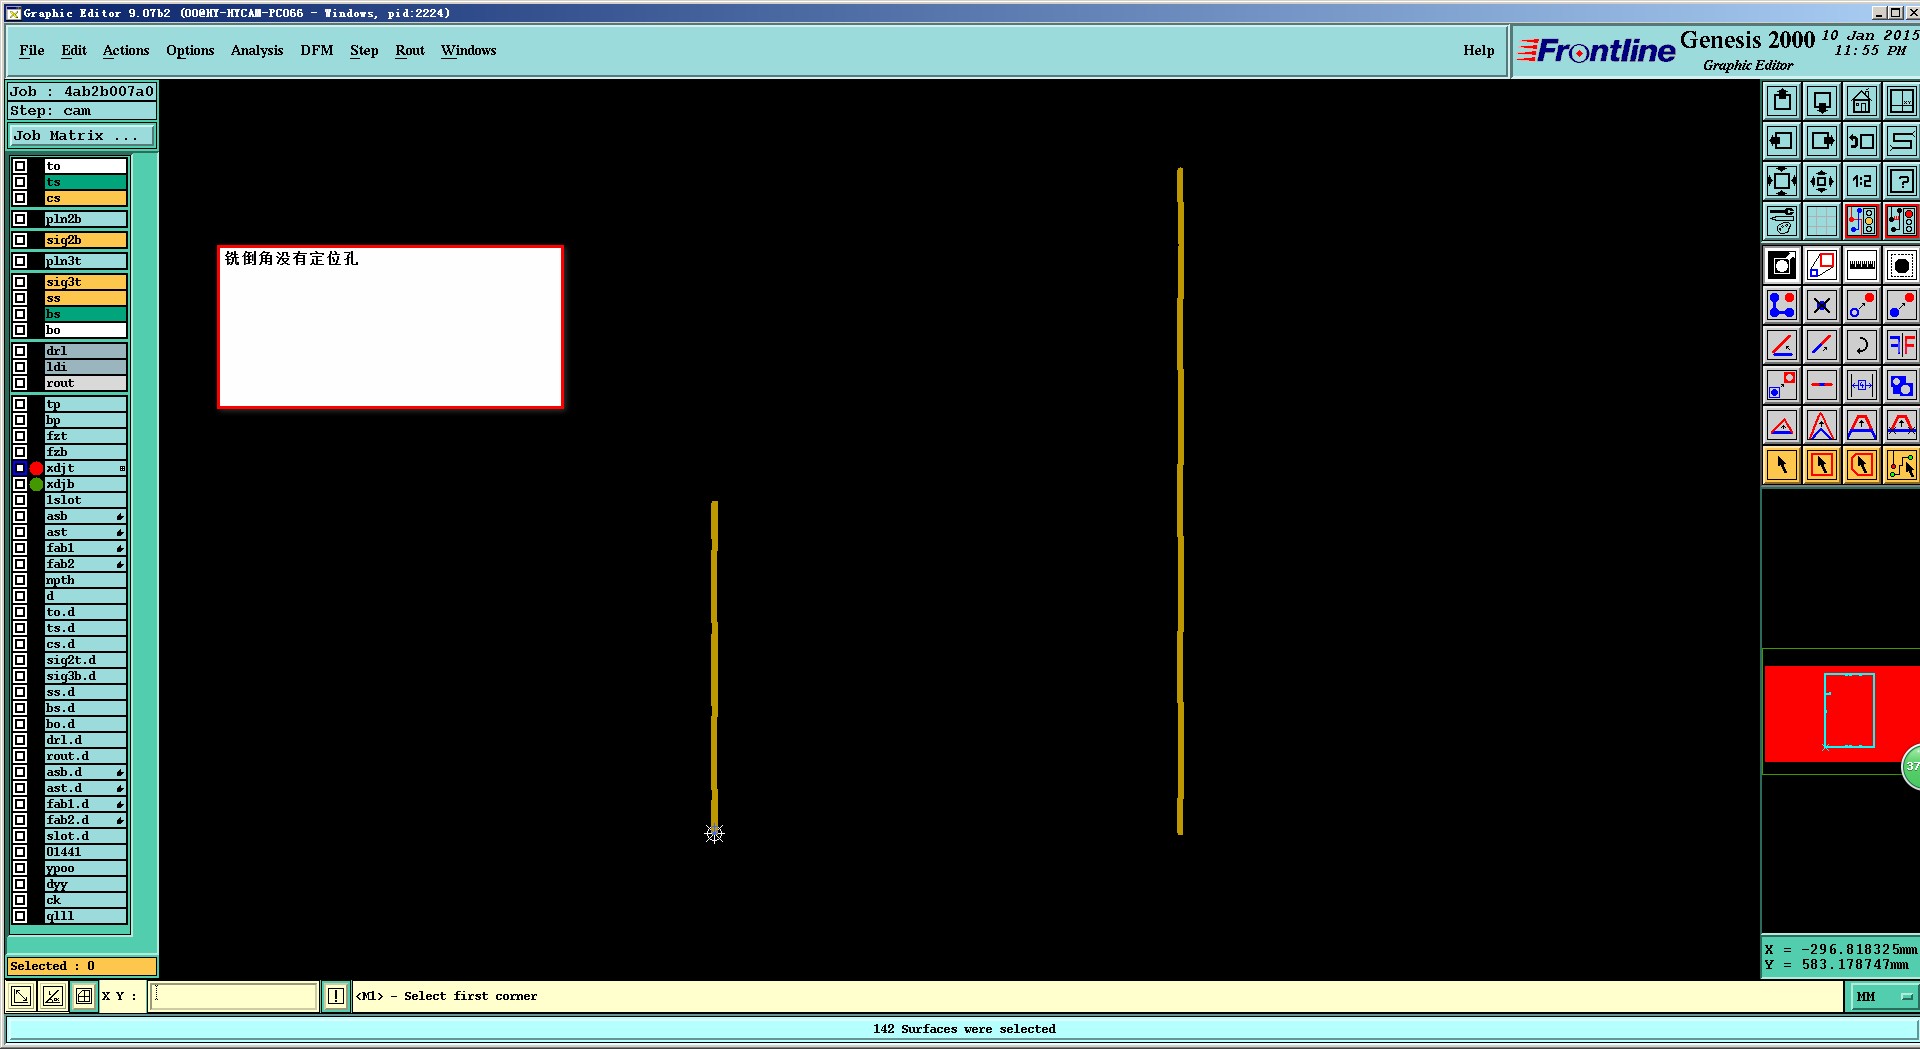This screenshot has height=1049, width=1920.
Task: Click the white note box with Chinese text
Action: pos(390,326)
